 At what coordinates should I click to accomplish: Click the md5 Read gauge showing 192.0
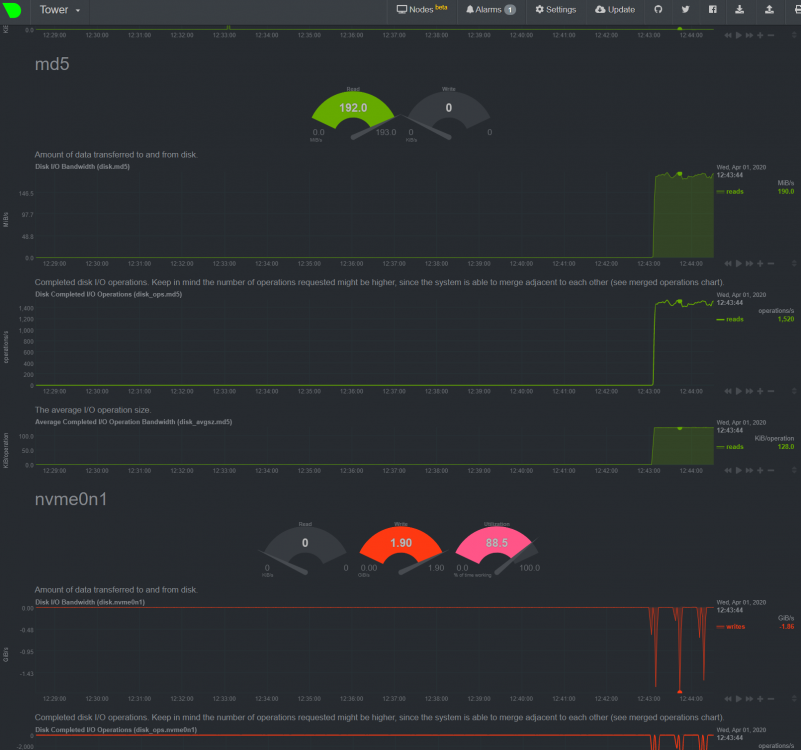[353, 113]
